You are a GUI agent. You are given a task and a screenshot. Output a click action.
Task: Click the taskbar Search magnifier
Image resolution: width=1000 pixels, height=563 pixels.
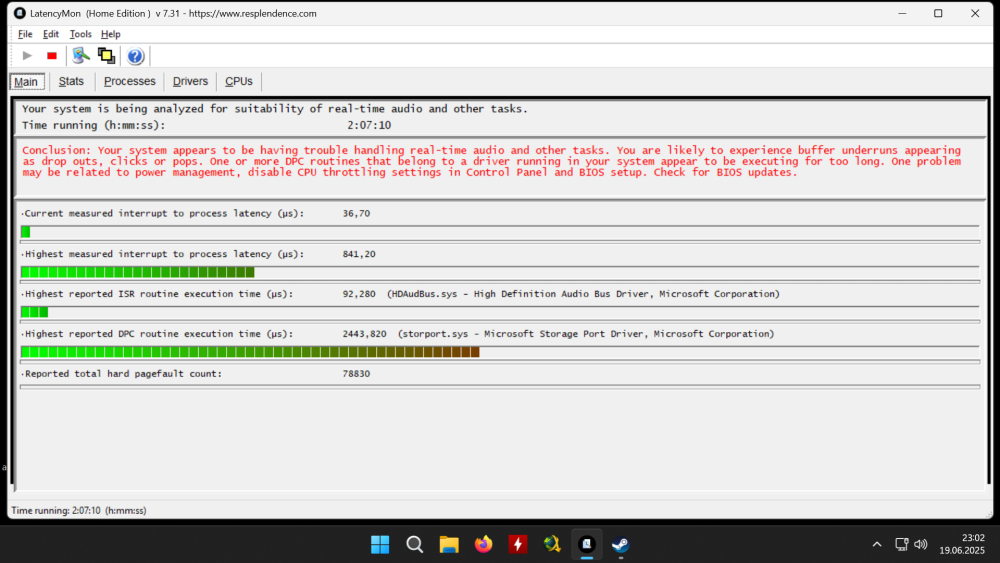pos(415,544)
